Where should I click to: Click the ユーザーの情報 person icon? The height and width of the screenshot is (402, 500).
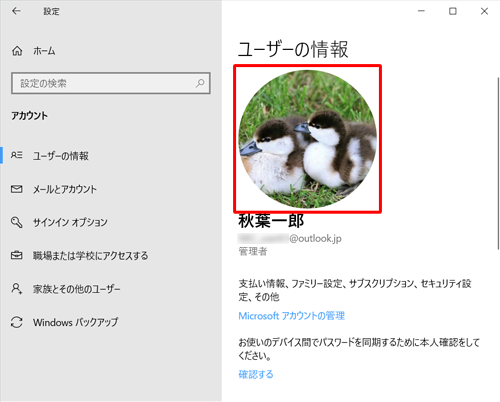(x=17, y=155)
